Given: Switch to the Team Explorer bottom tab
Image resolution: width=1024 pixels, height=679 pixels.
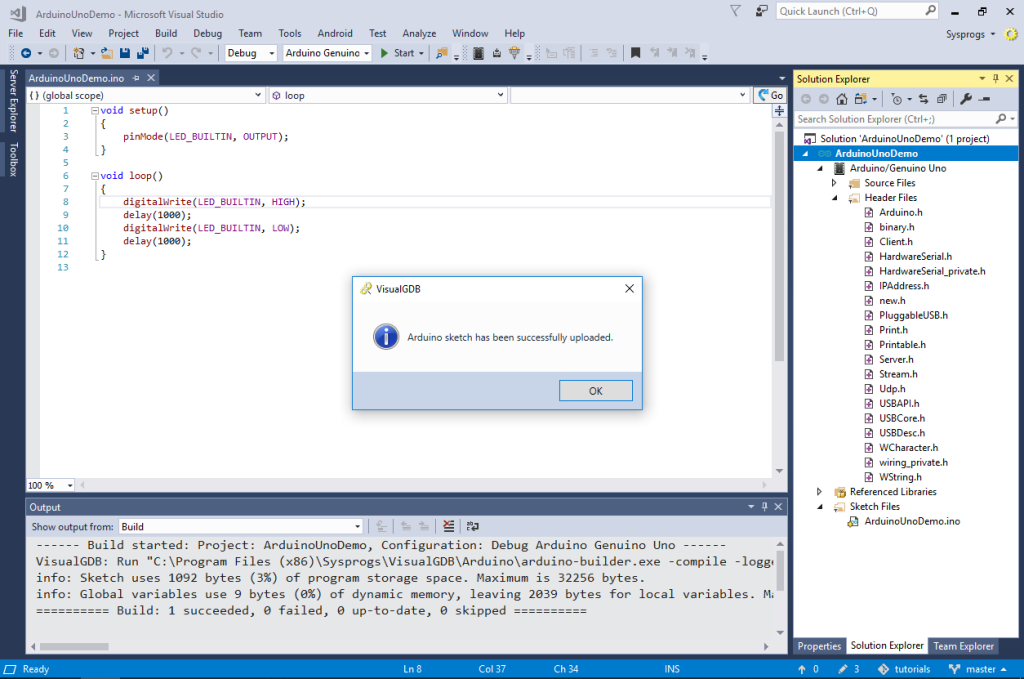Looking at the screenshot, I should point(963,646).
